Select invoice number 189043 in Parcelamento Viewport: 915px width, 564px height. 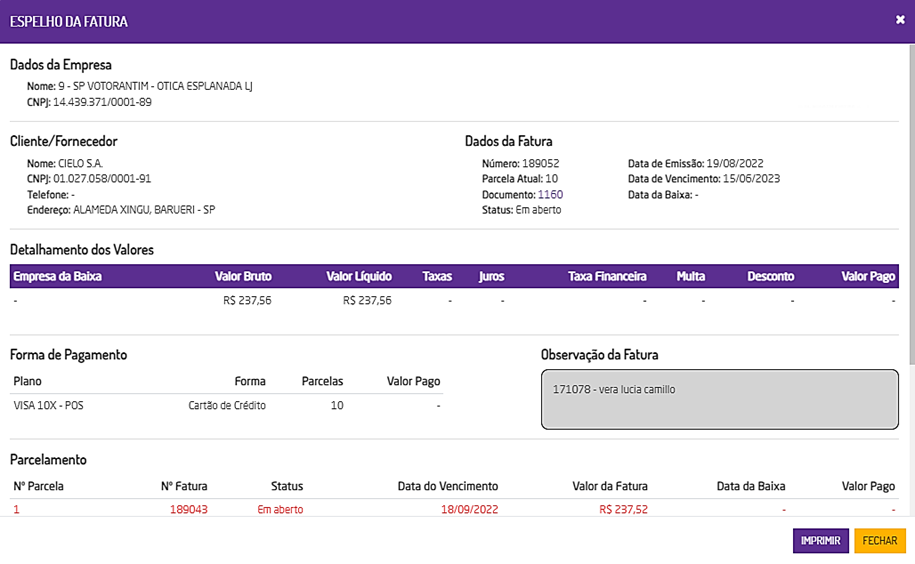pyautogui.click(x=189, y=509)
